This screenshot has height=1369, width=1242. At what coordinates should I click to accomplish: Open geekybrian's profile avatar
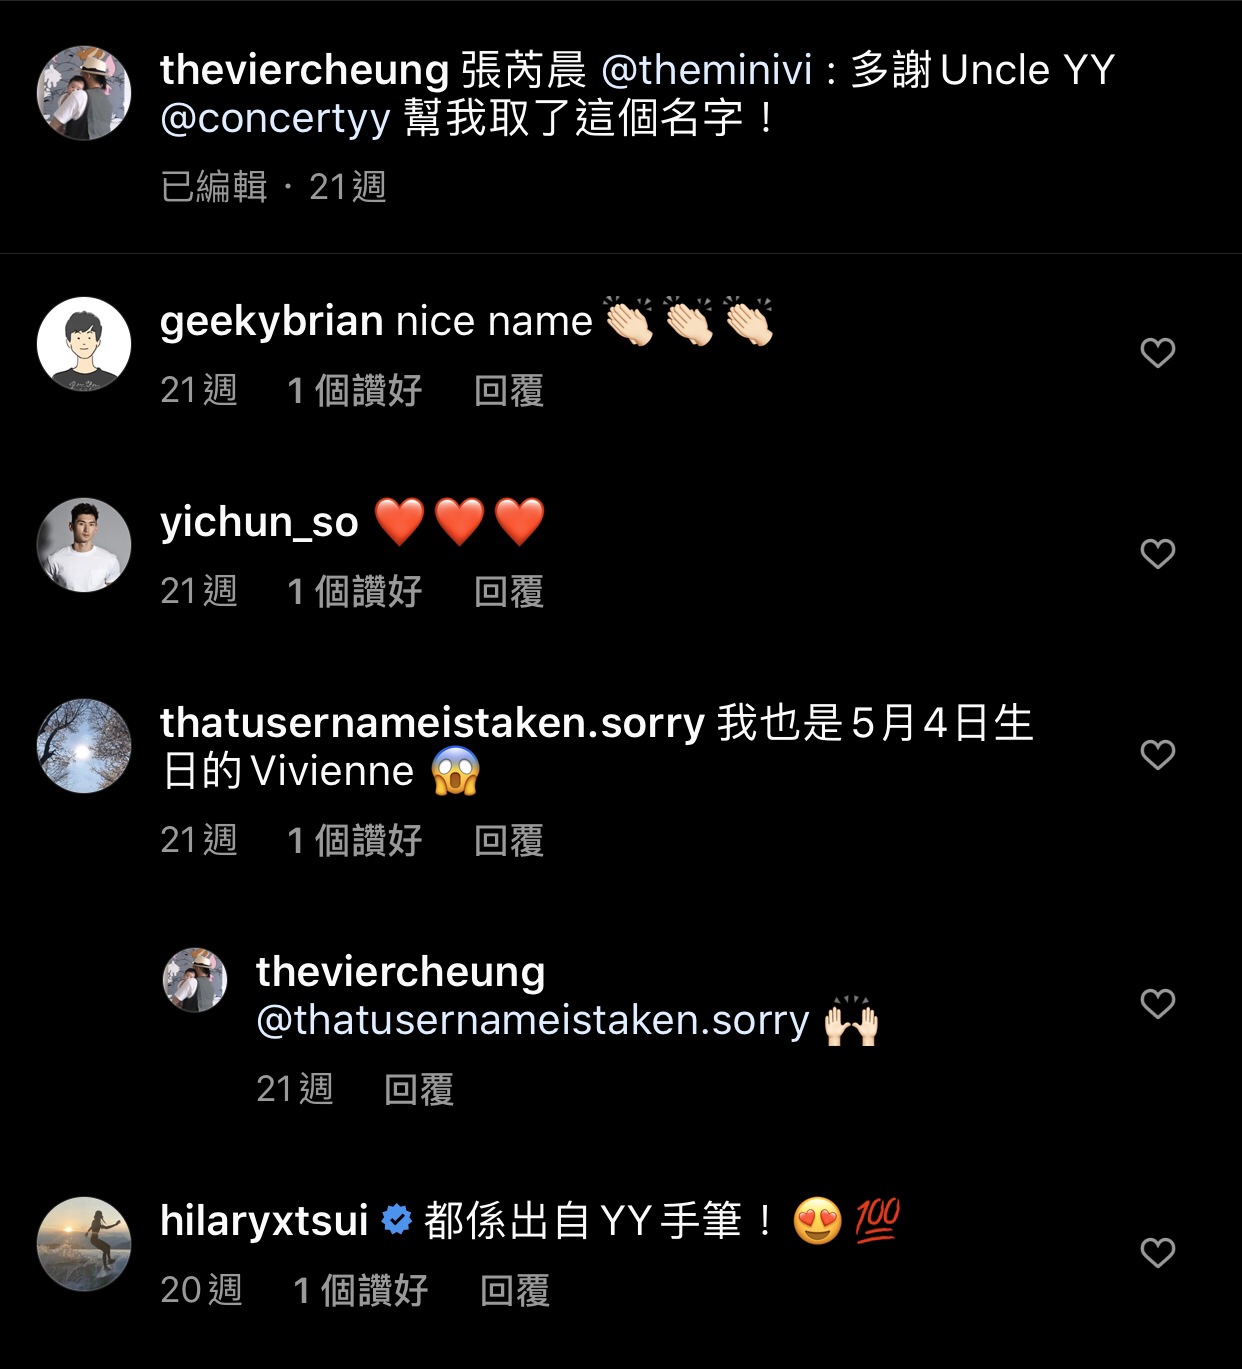tap(84, 344)
